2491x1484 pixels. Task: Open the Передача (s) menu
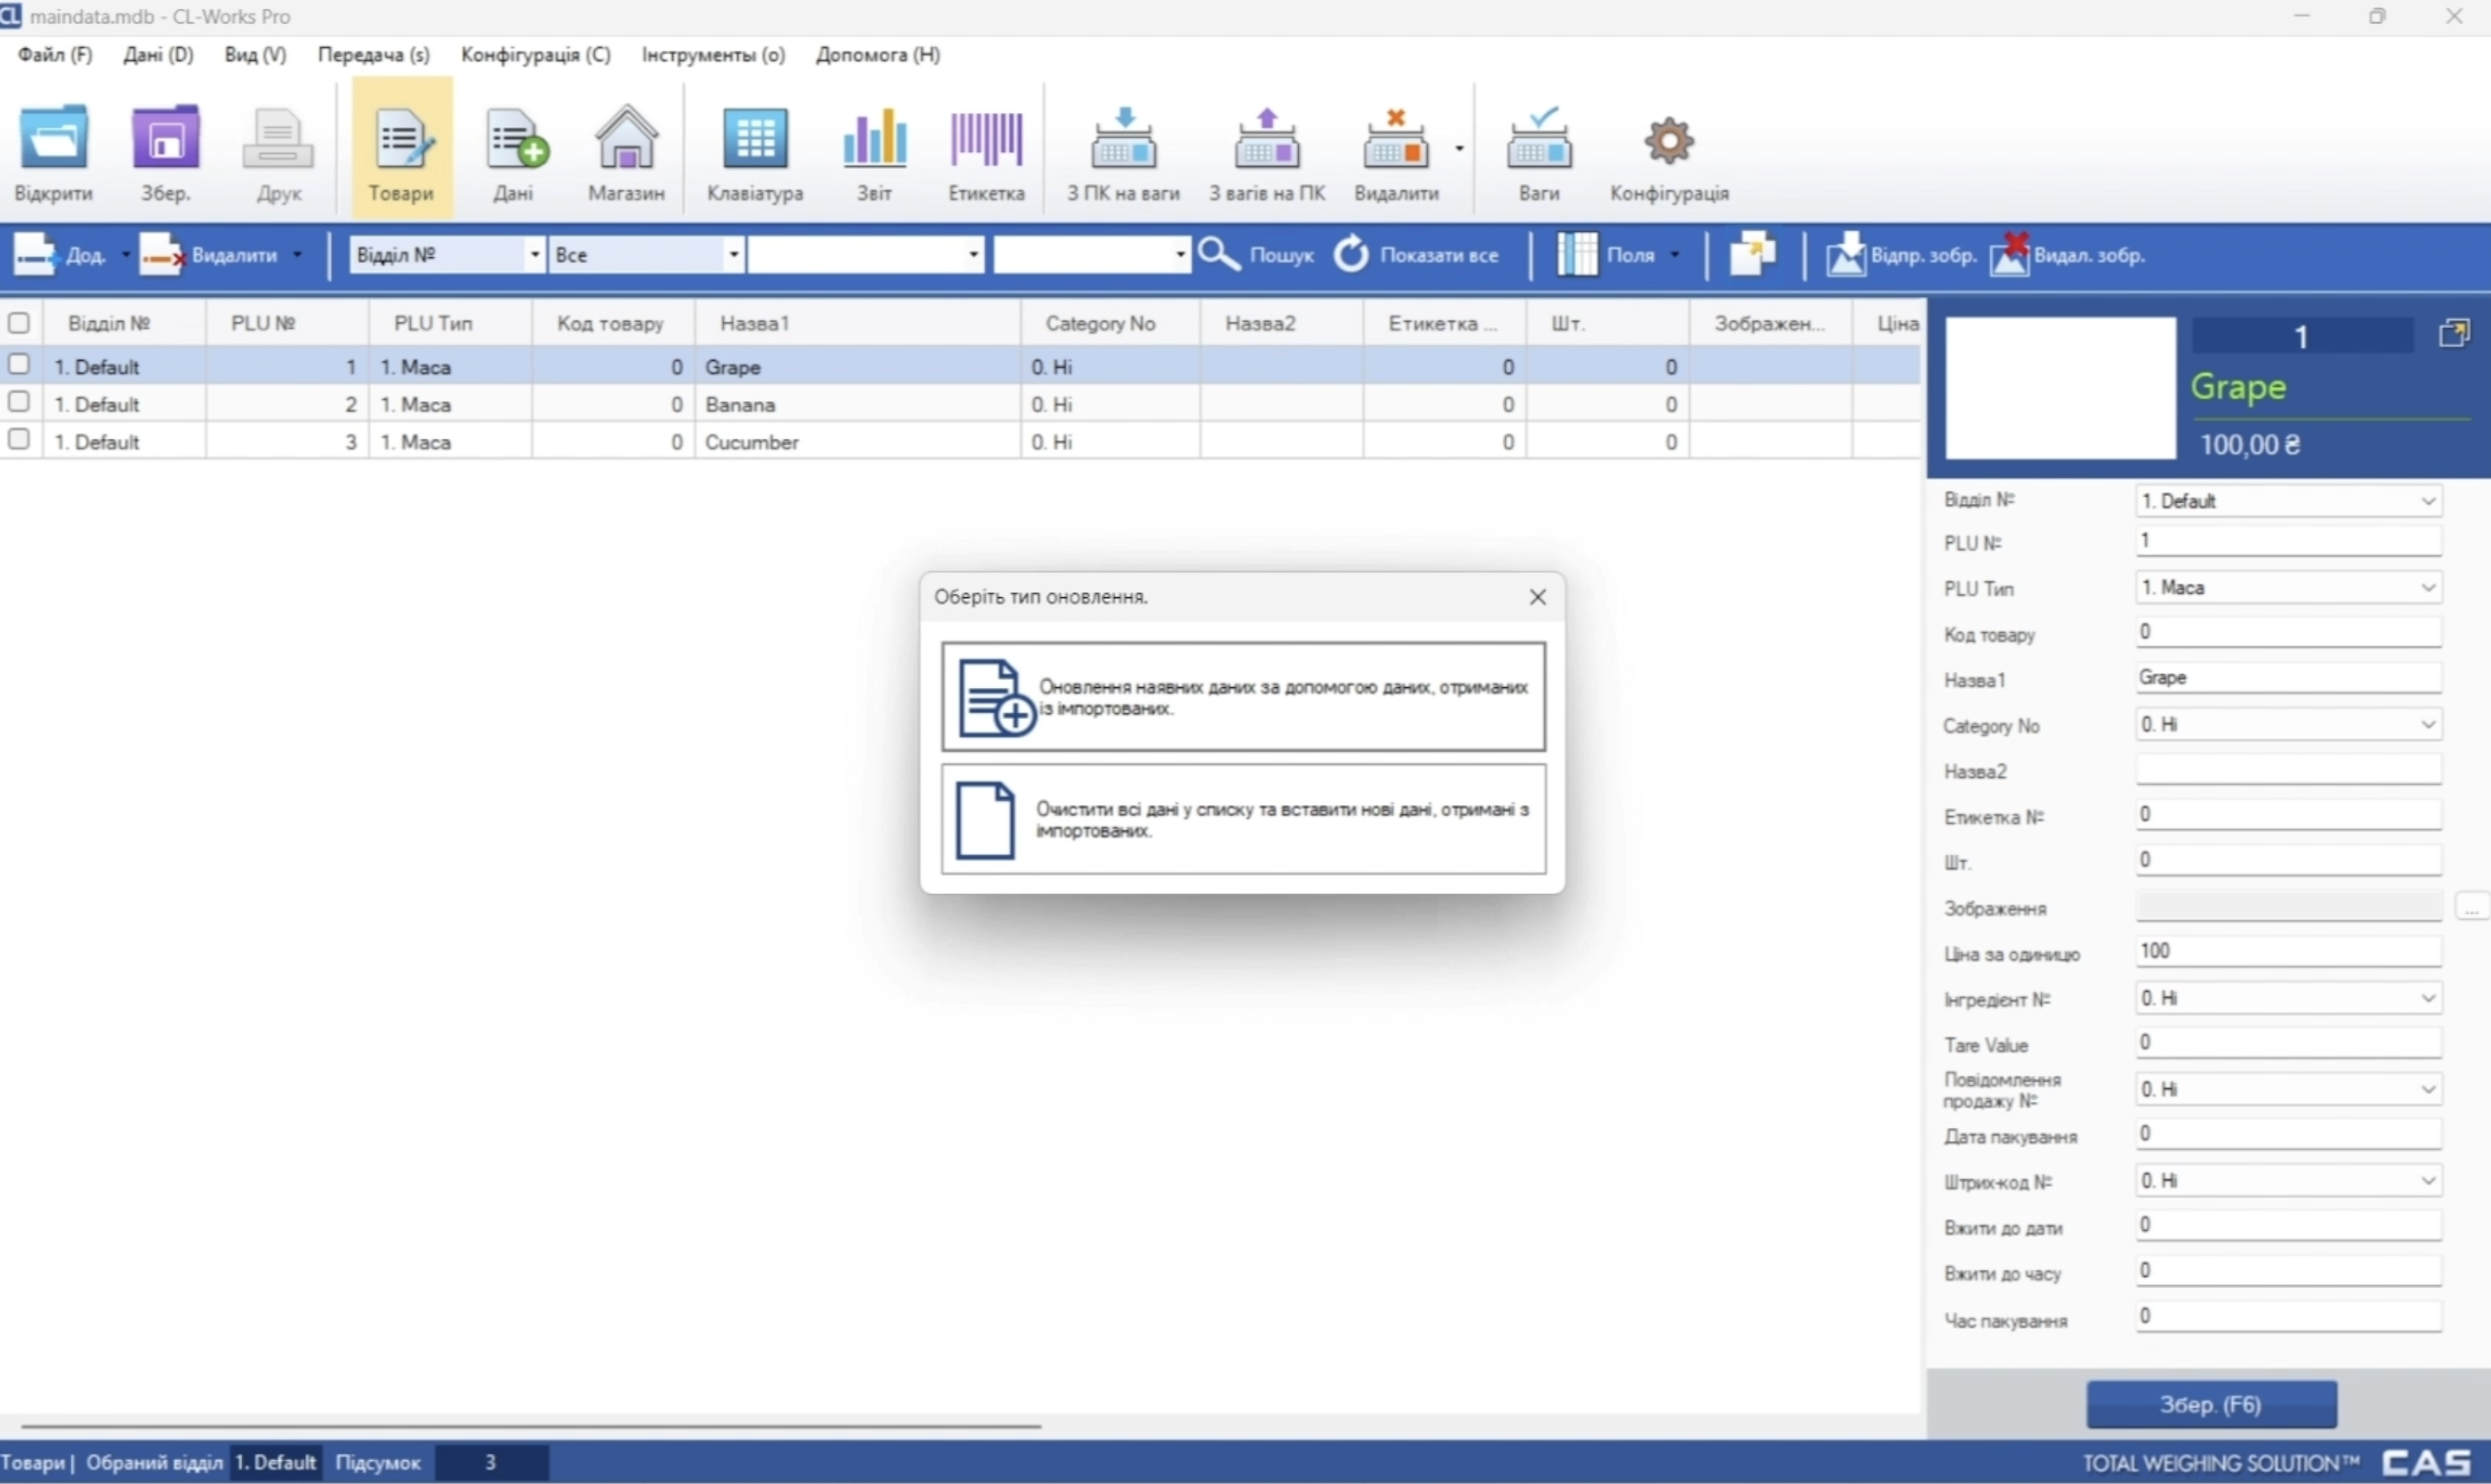tap(373, 55)
